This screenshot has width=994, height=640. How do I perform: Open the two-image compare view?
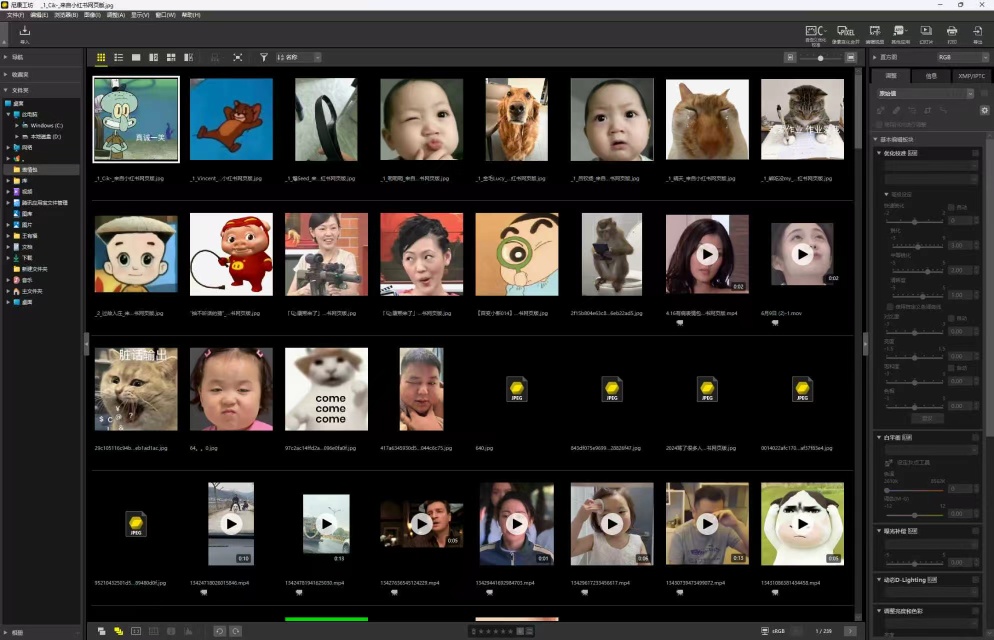coord(153,58)
